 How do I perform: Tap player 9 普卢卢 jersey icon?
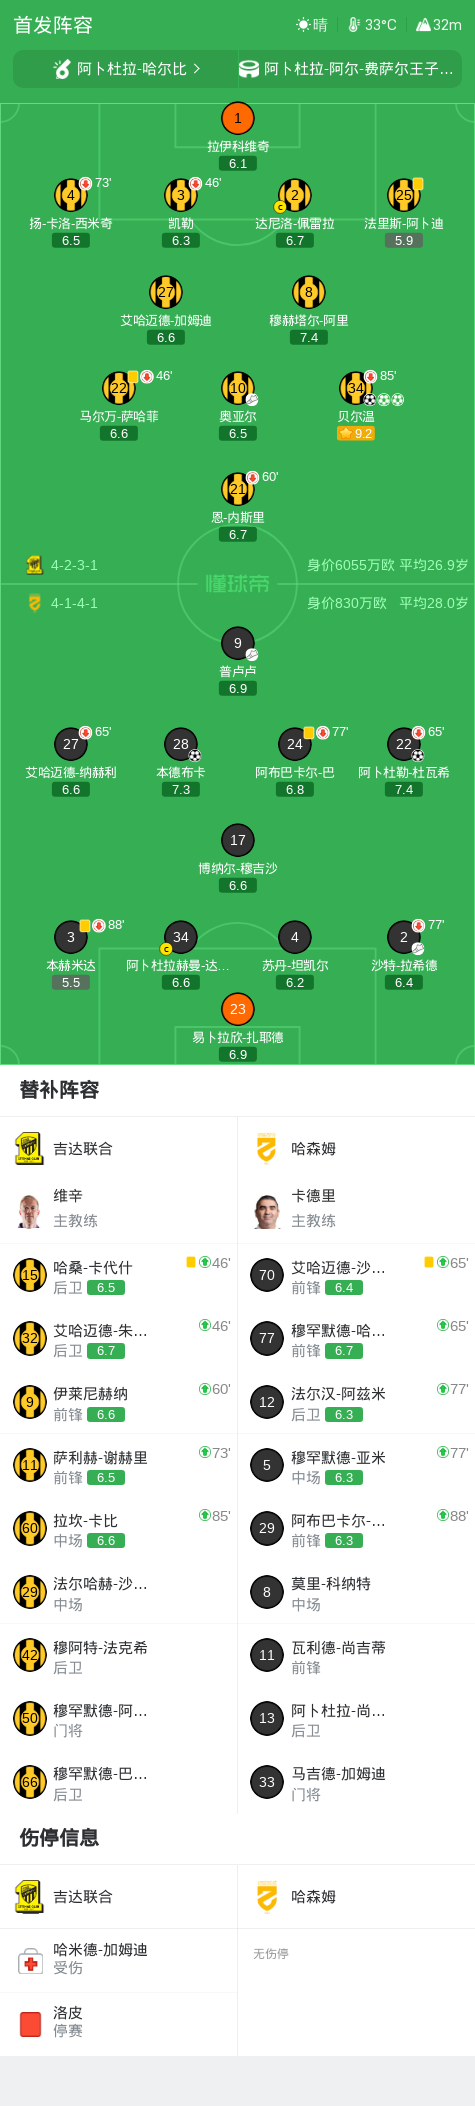tap(237, 643)
